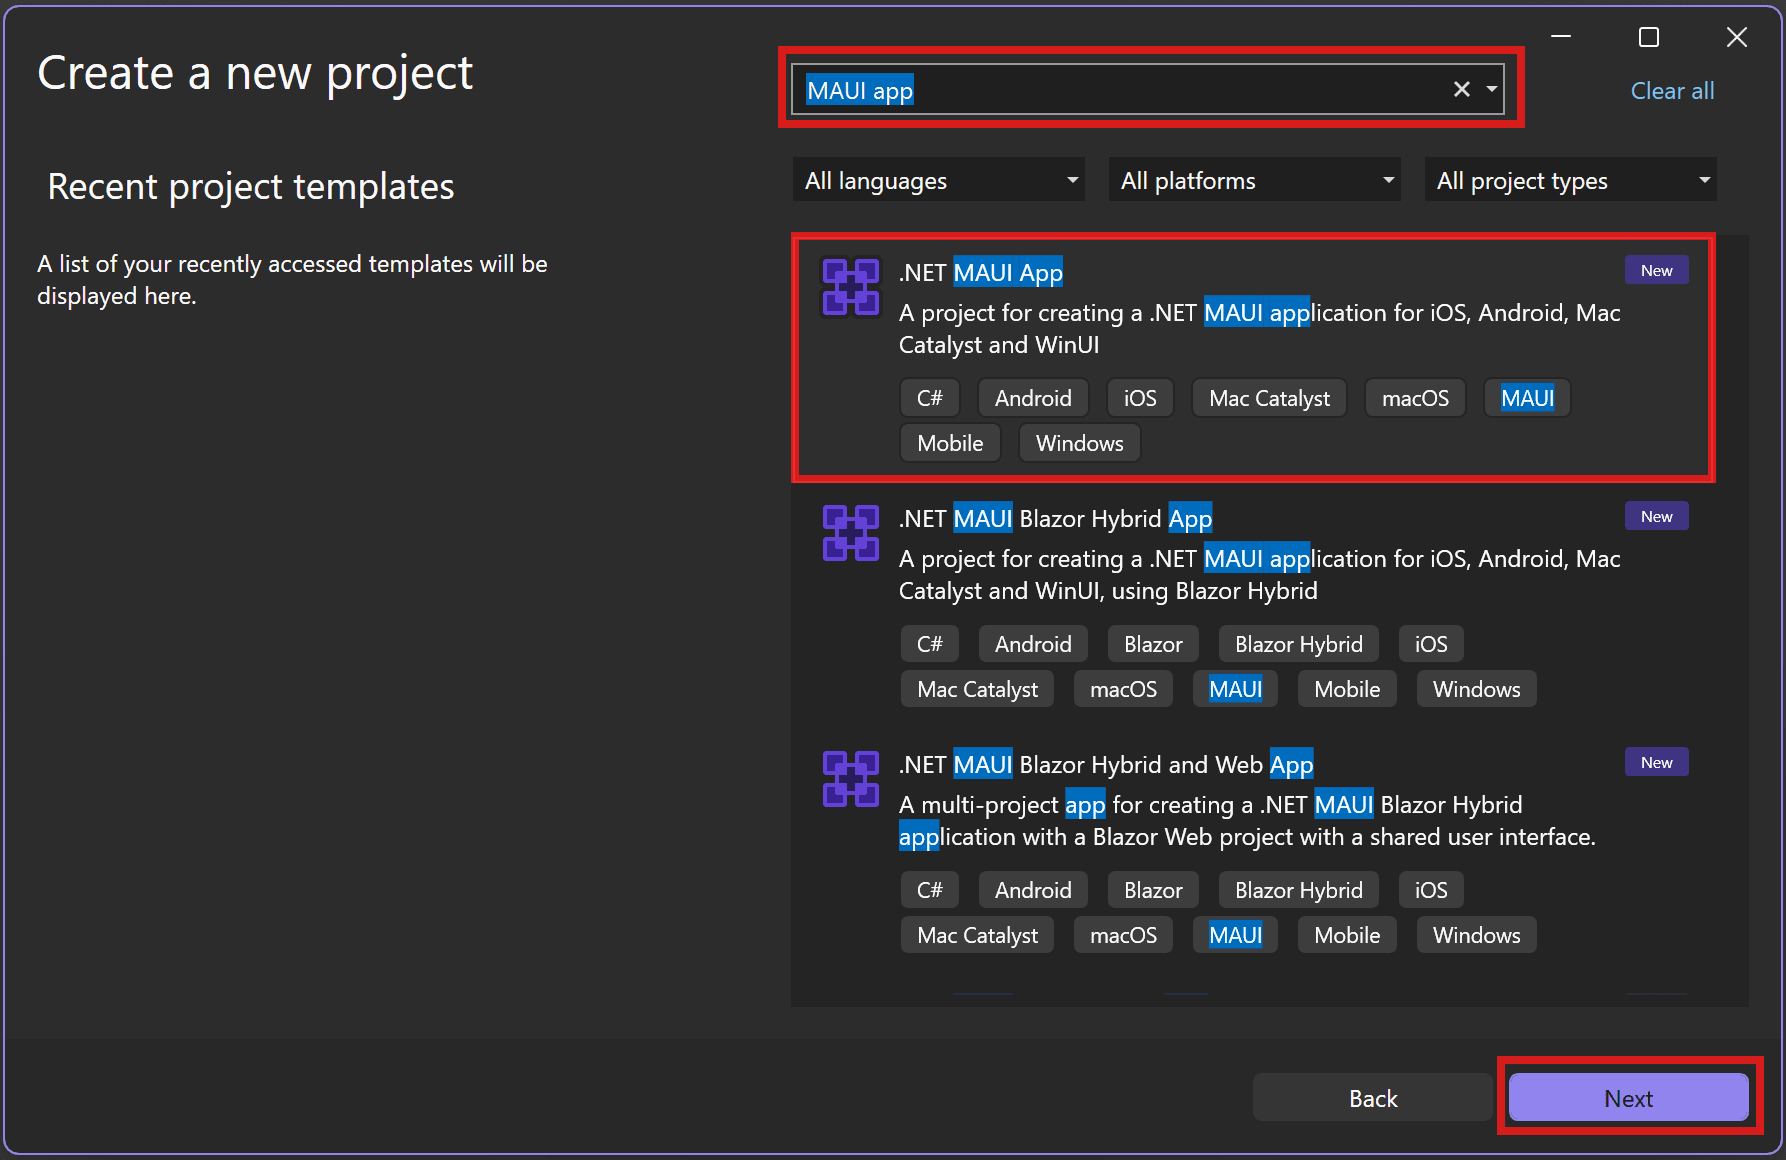Viewport: 1786px width, 1160px height.
Task: Click Blazor Hybrid tag under MAUI Blazor Hybrid App
Action: coord(1298,644)
